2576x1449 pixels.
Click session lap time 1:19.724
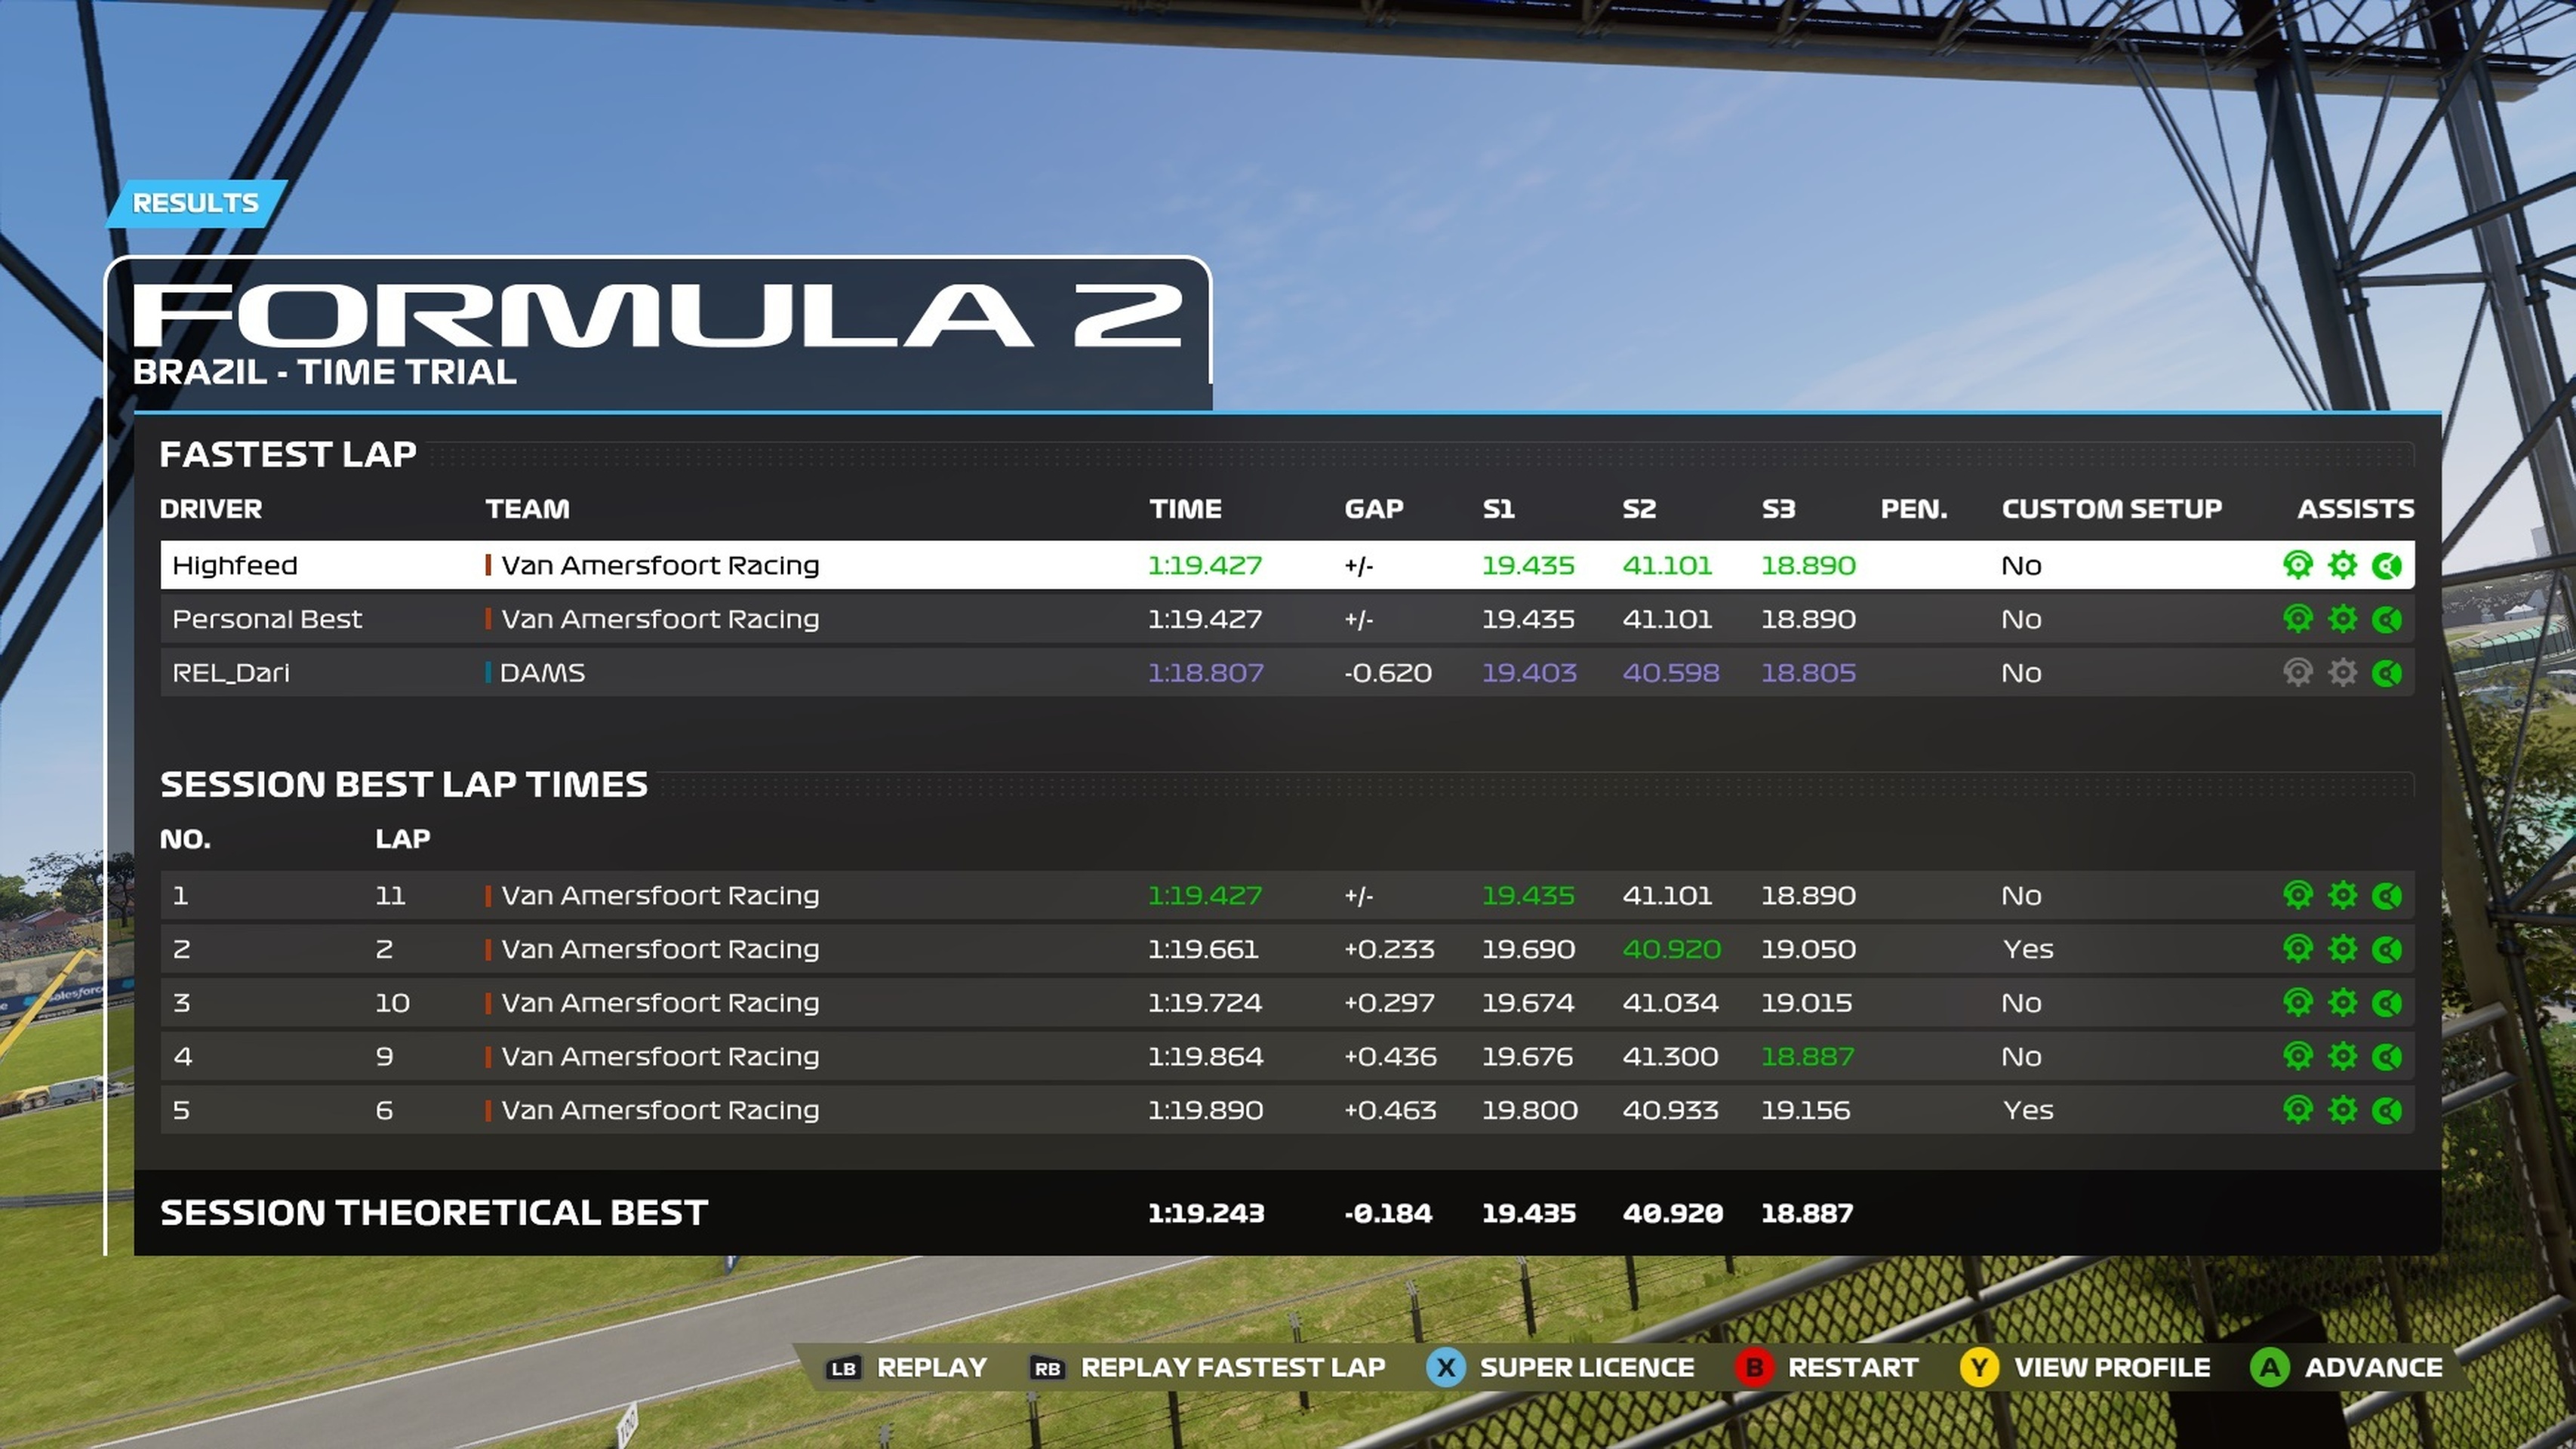coord(1205,1003)
